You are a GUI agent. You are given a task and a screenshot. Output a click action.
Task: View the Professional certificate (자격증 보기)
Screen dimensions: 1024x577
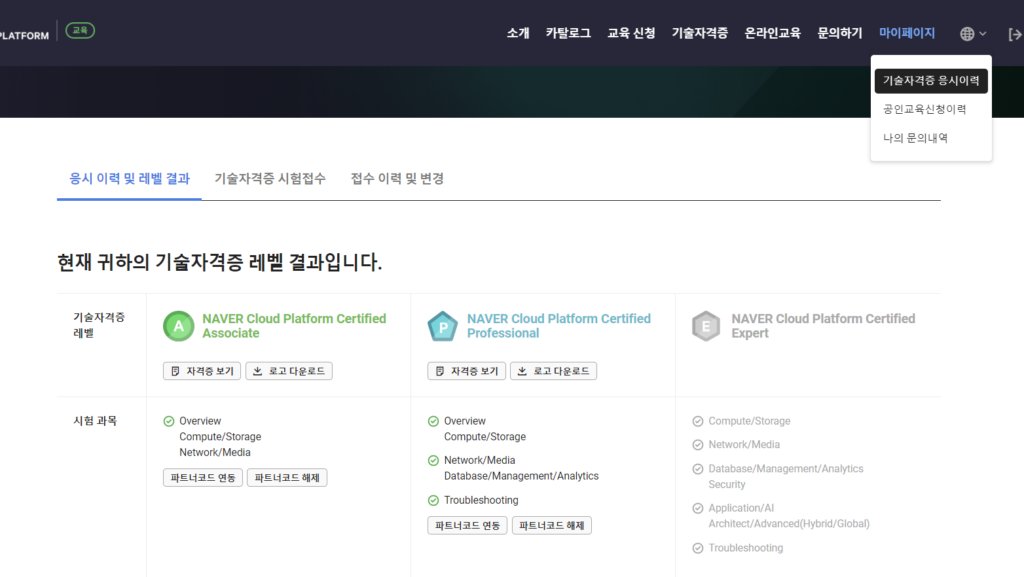click(466, 371)
